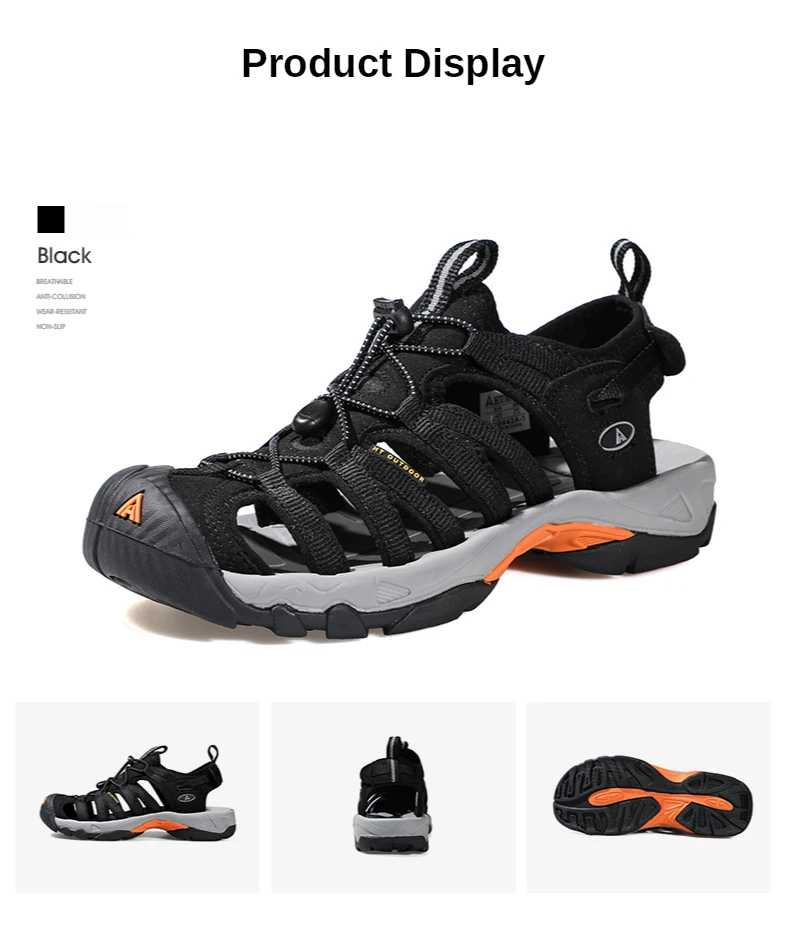The height and width of the screenshot is (933, 789).
Task: Click the striped tongue pull loop
Action: tap(458, 275)
